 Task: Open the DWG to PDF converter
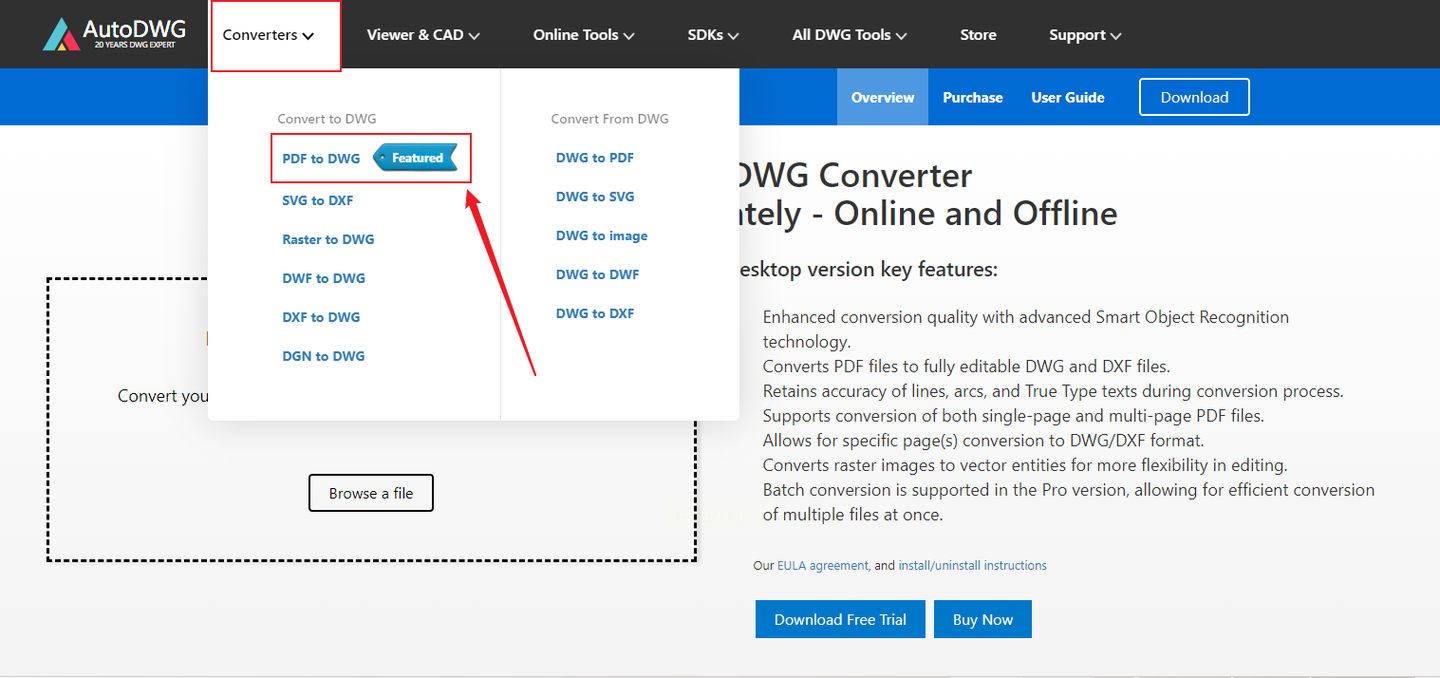[595, 158]
